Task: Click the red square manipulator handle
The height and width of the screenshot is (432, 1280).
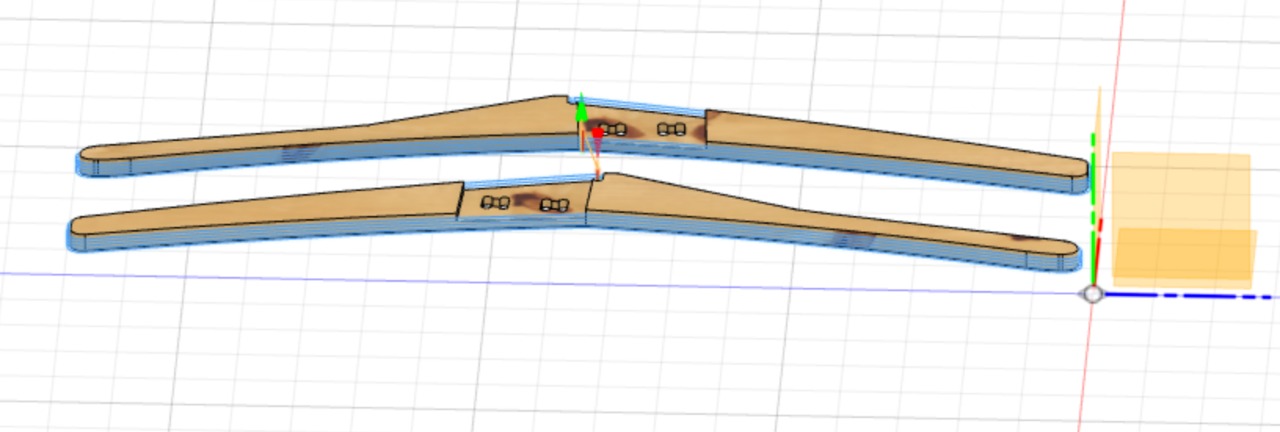Action: (597, 131)
